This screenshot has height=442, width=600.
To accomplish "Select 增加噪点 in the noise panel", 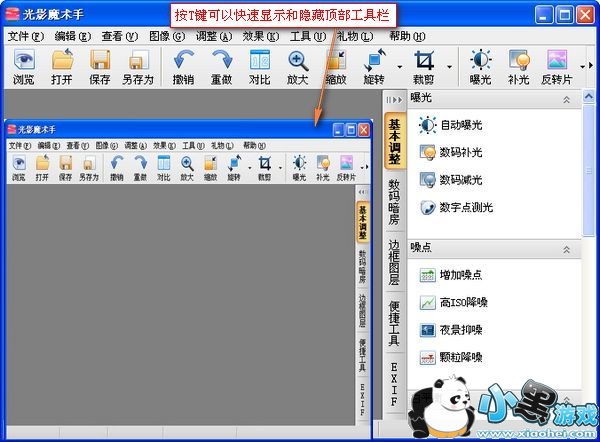I will point(450,275).
